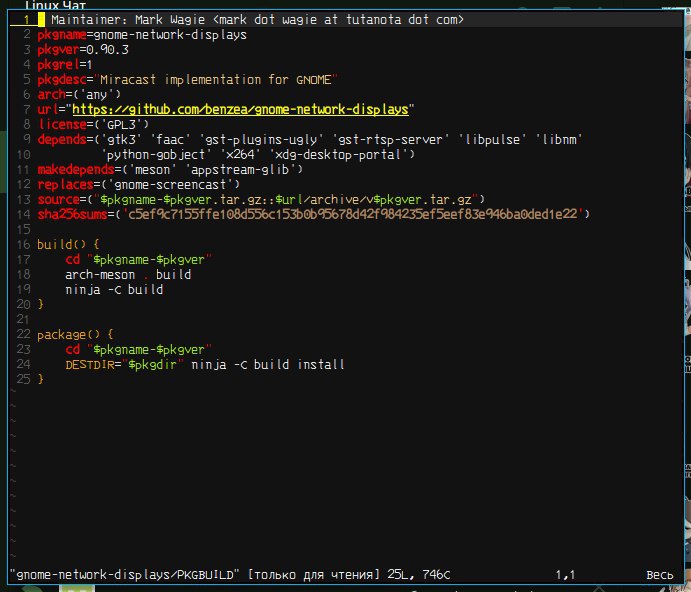Click 'gnome-screencast' in the replaces line

170,185
